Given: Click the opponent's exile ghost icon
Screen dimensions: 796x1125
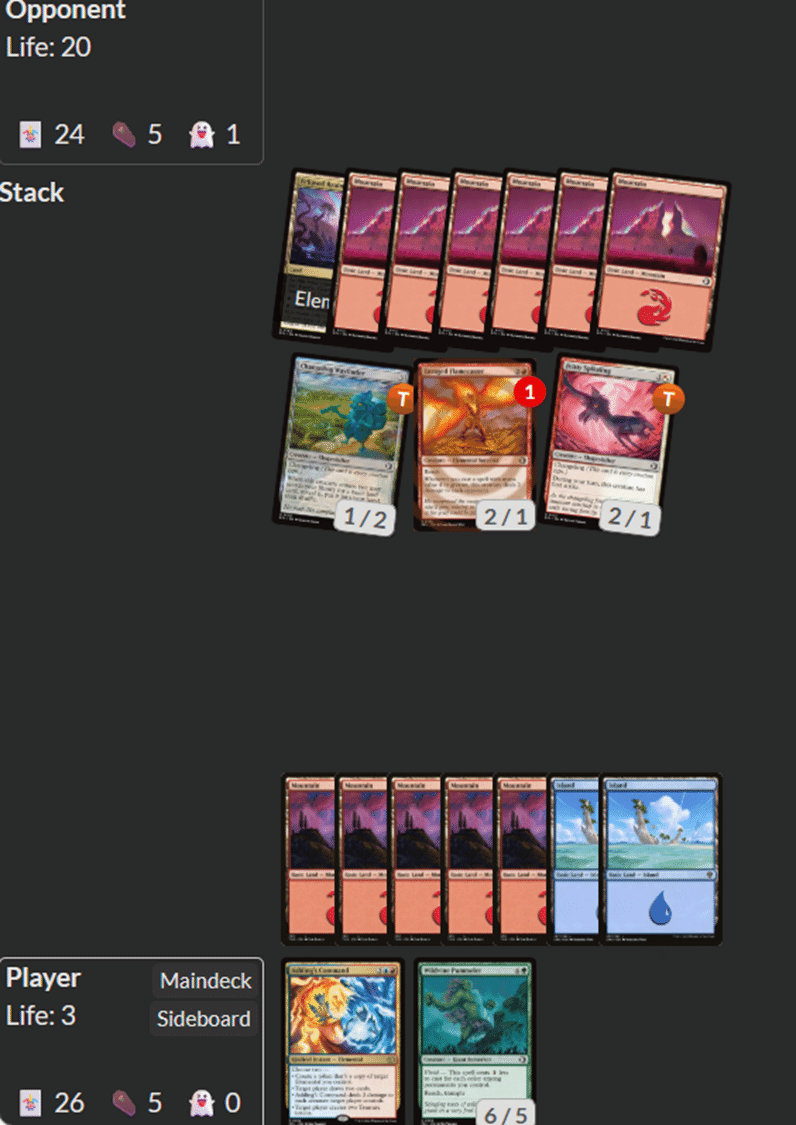Looking at the screenshot, I should click(202, 134).
